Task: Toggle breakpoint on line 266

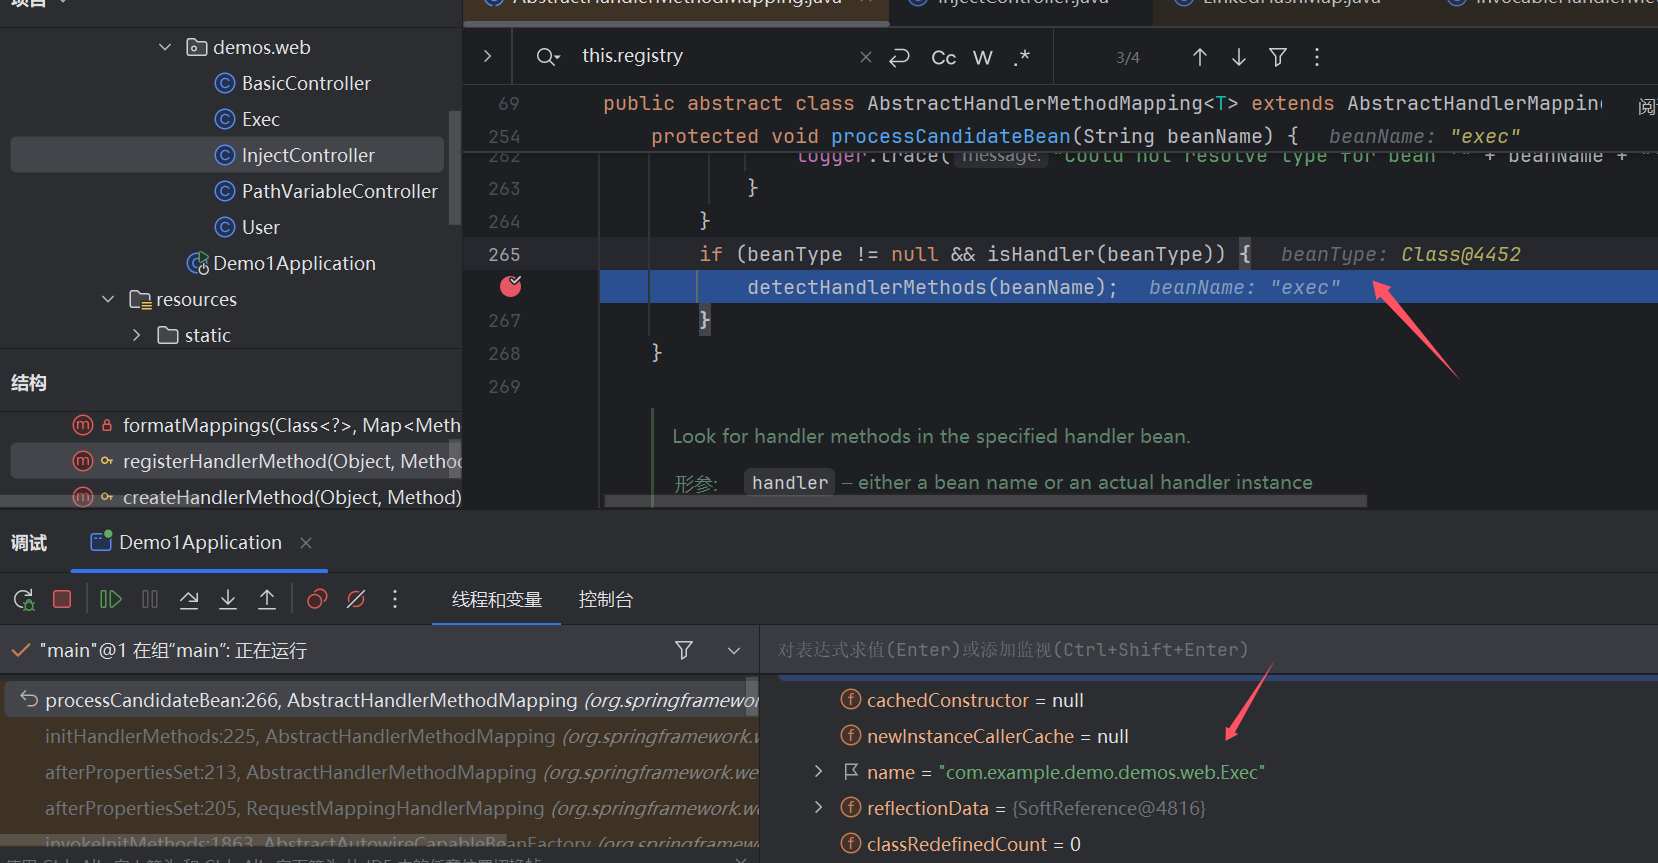Action: coord(510,287)
